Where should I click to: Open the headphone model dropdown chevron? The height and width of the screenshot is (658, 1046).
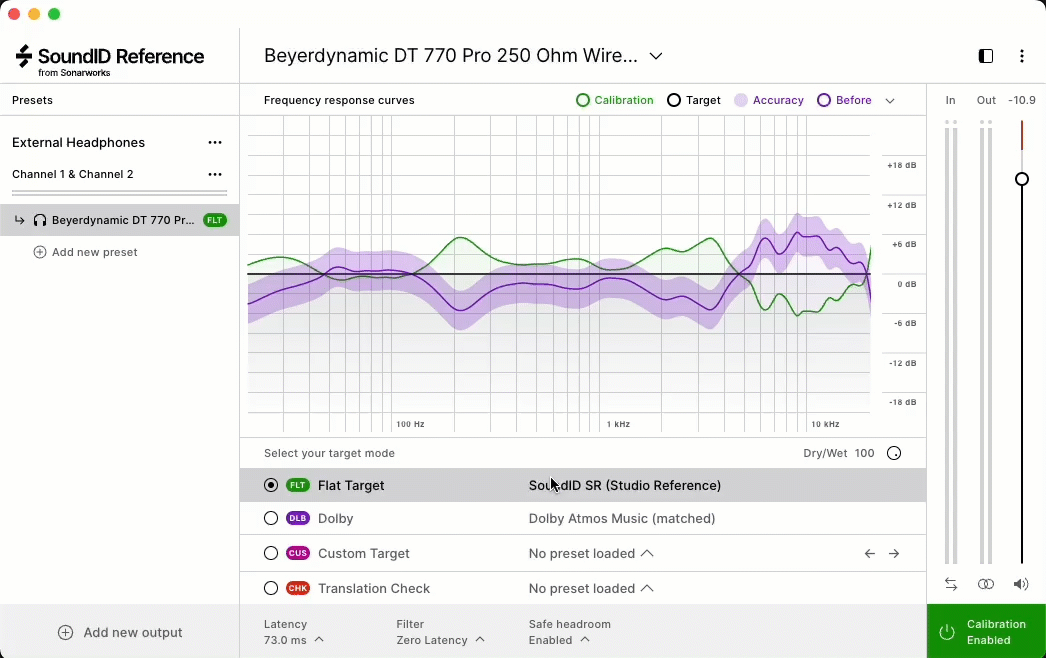(x=656, y=56)
